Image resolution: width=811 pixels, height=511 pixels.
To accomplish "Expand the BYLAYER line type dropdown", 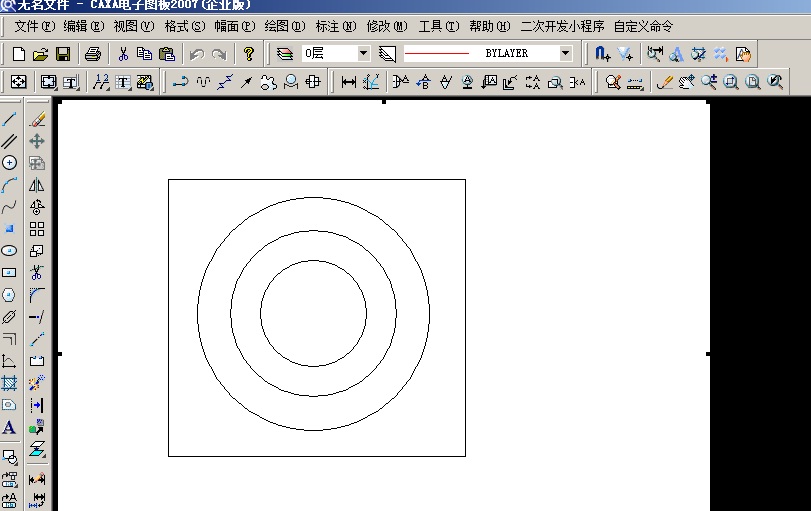I will 565,53.
